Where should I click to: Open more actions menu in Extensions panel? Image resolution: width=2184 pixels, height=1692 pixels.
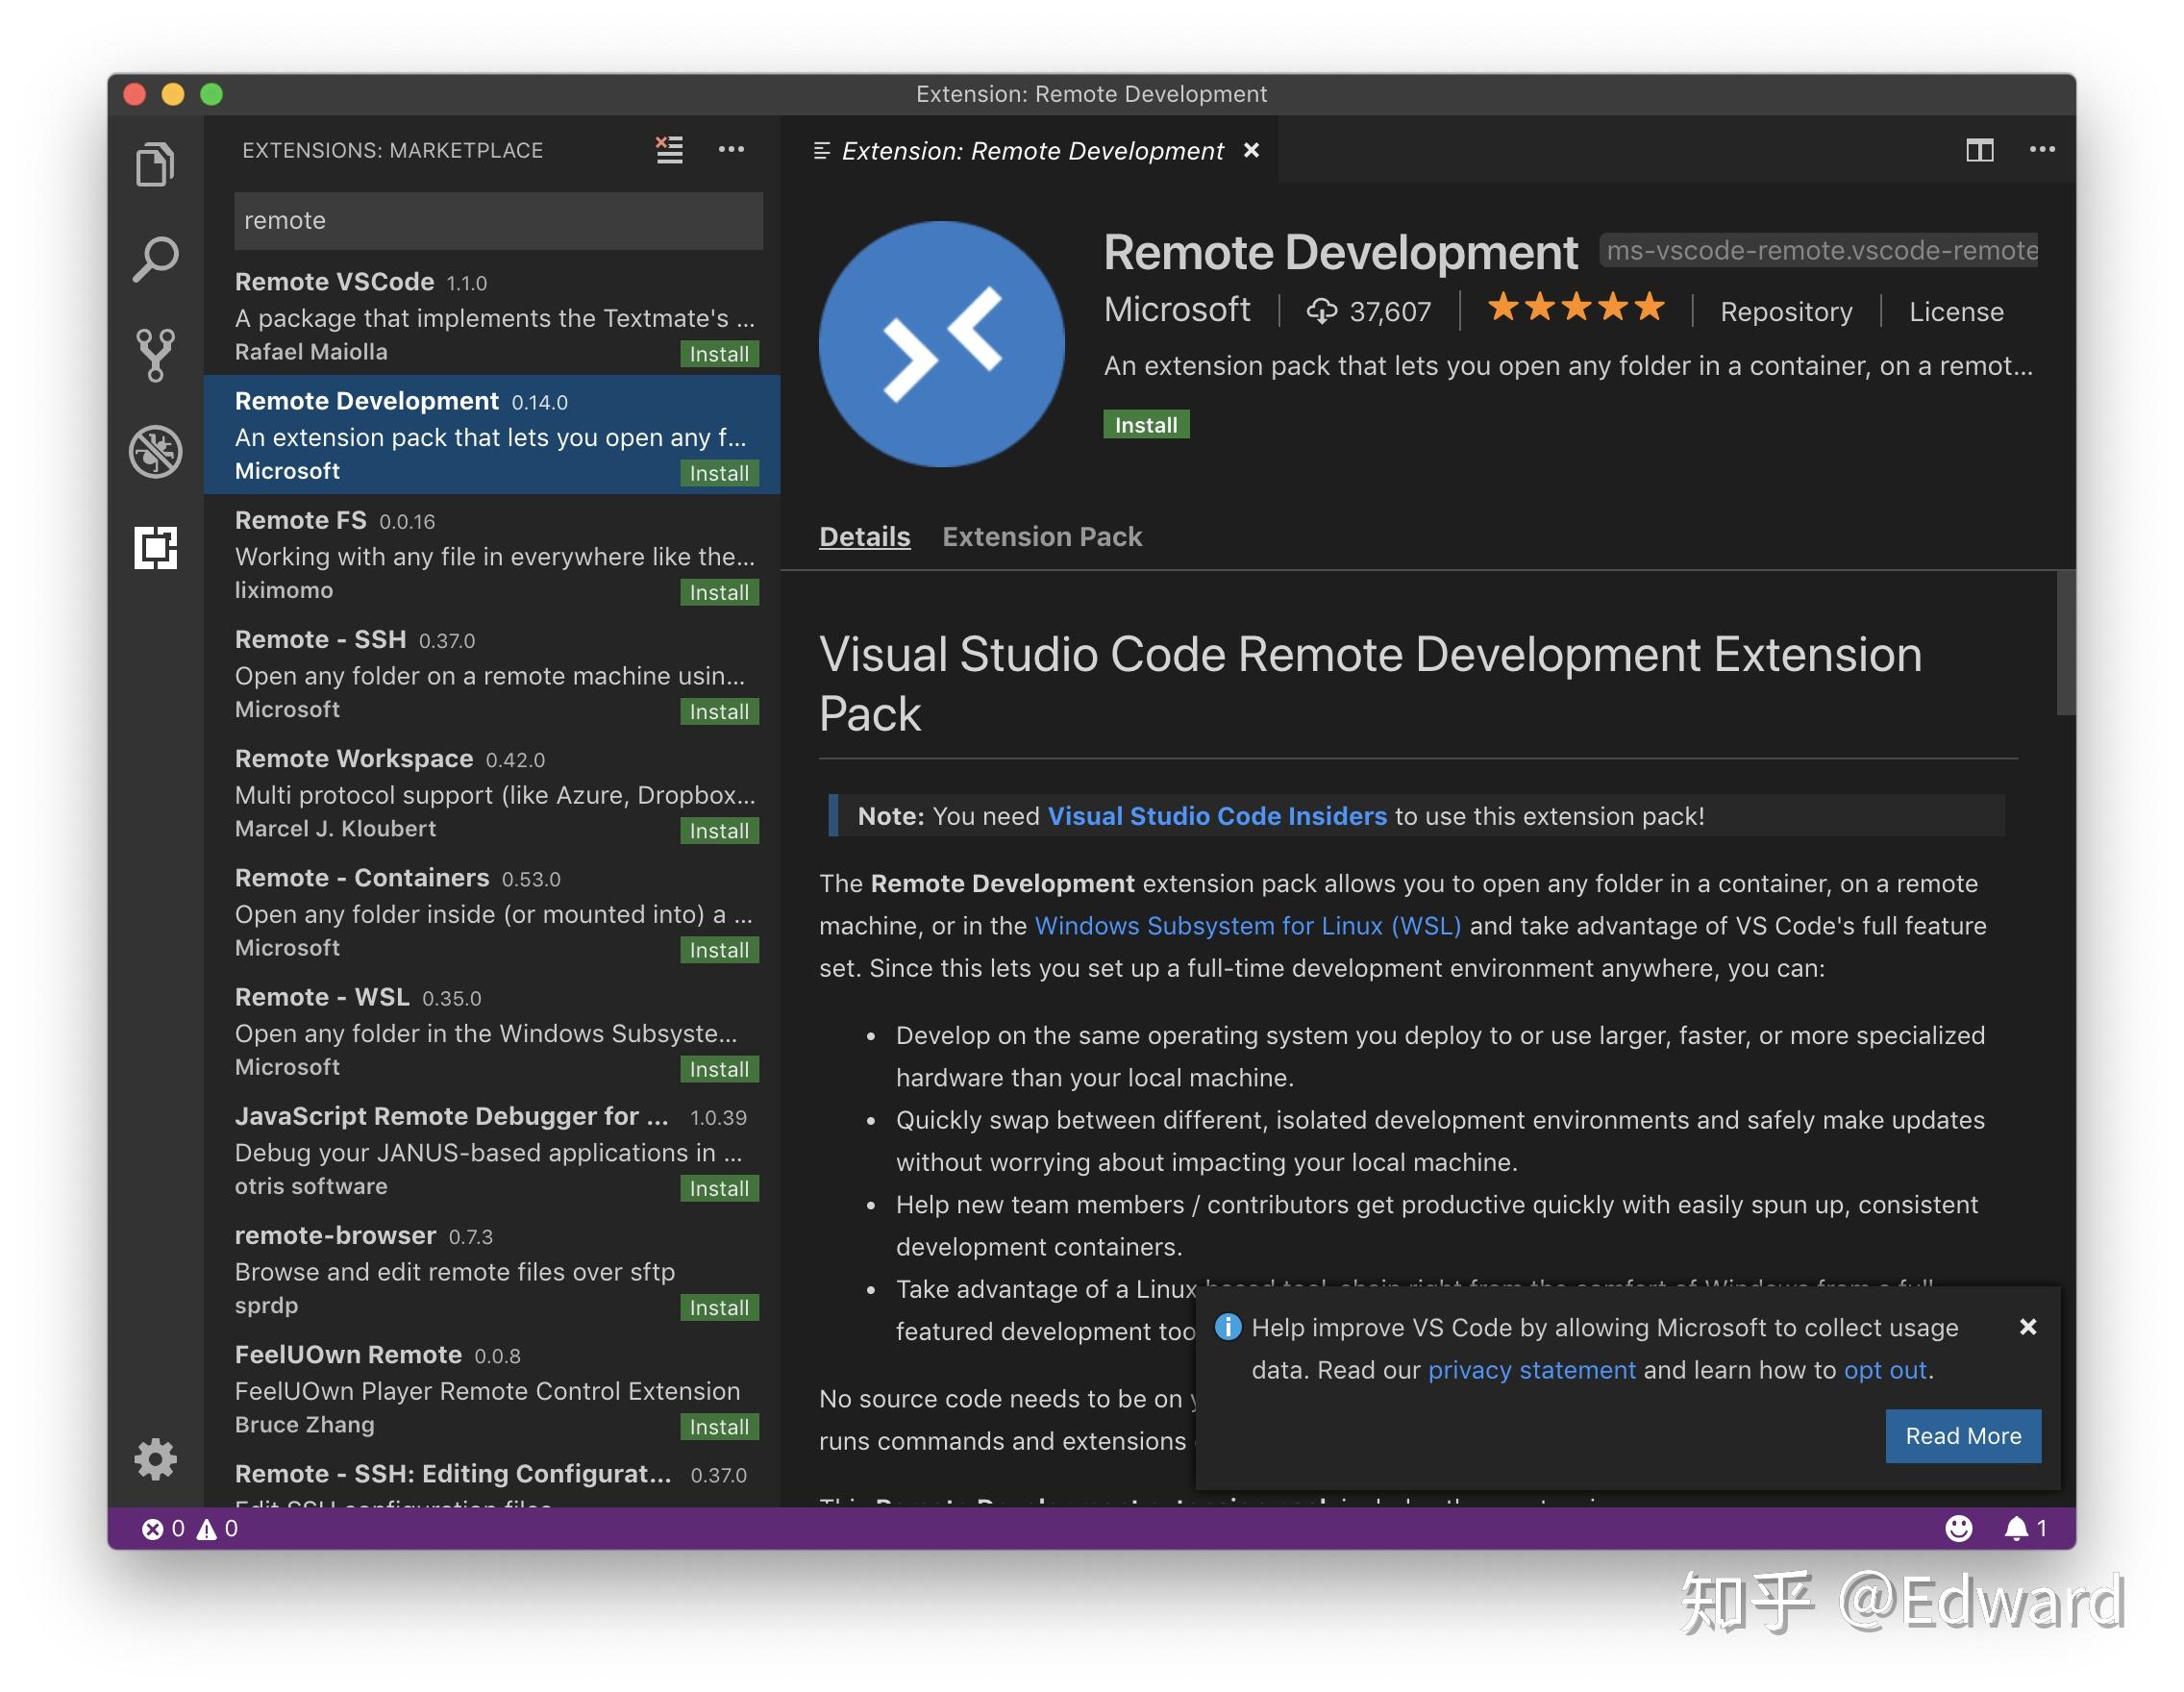click(x=731, y=150)
